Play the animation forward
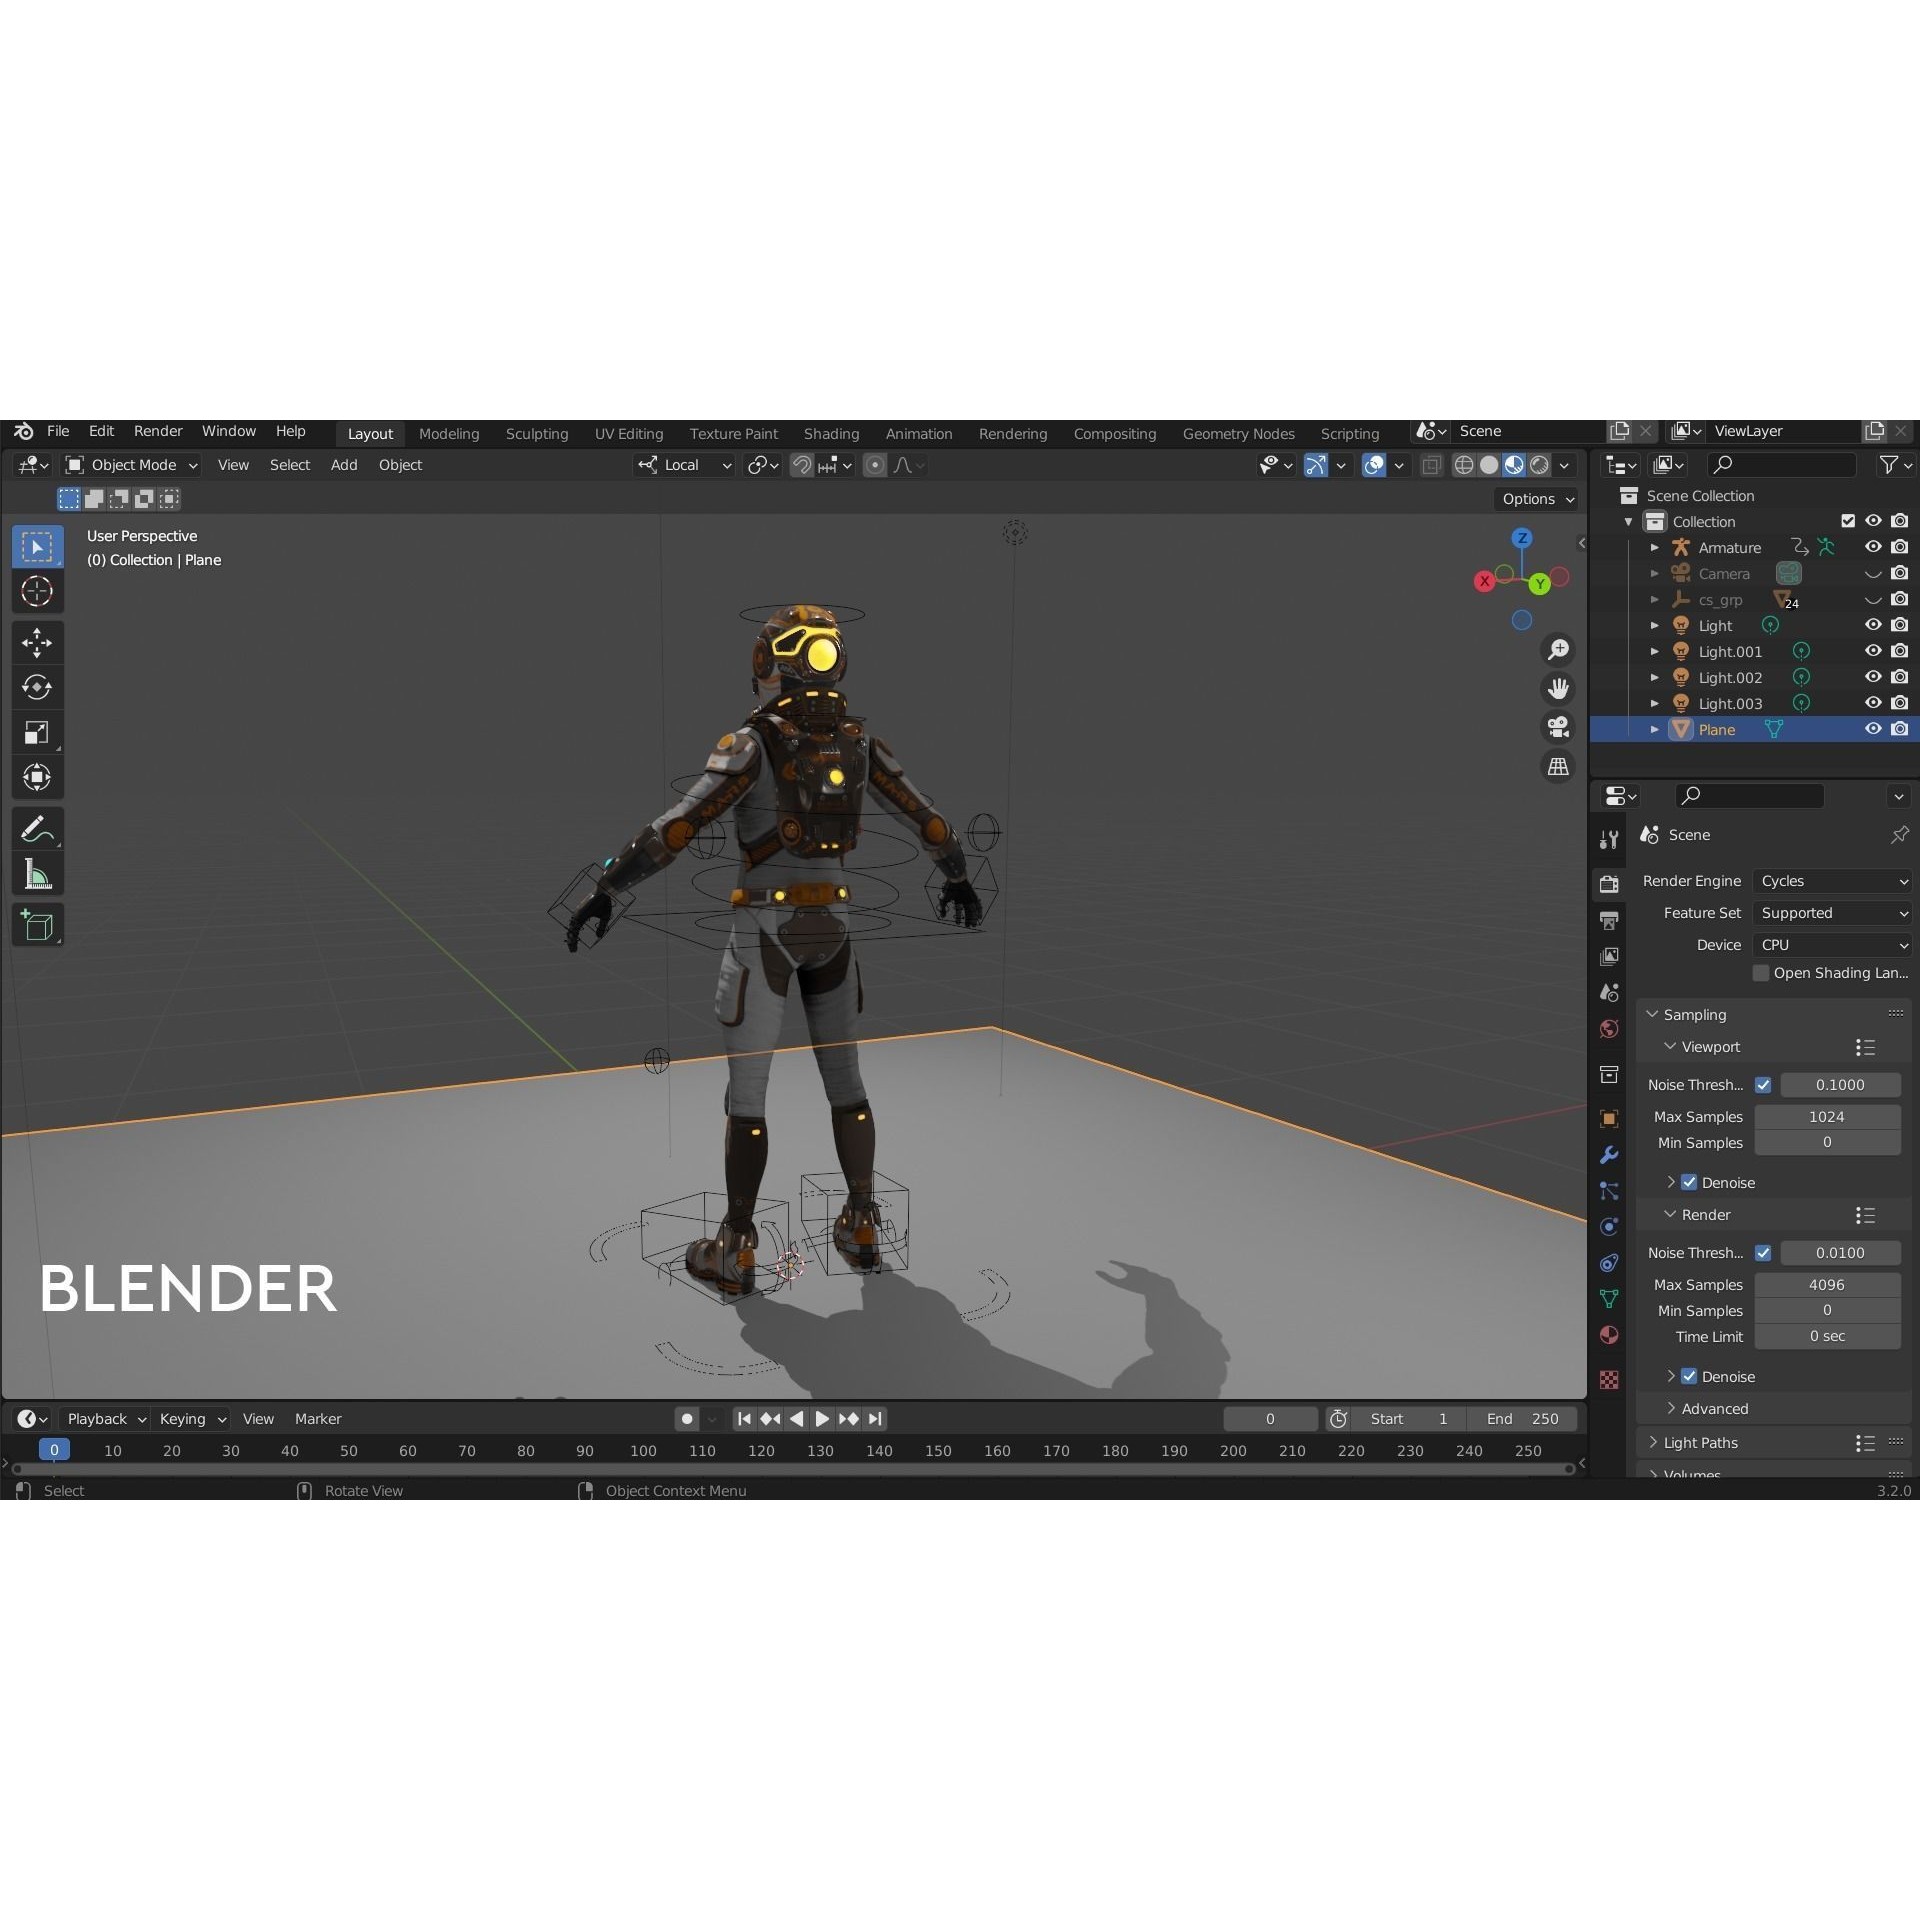1920x1920 pixels. tap(822, 1418)
